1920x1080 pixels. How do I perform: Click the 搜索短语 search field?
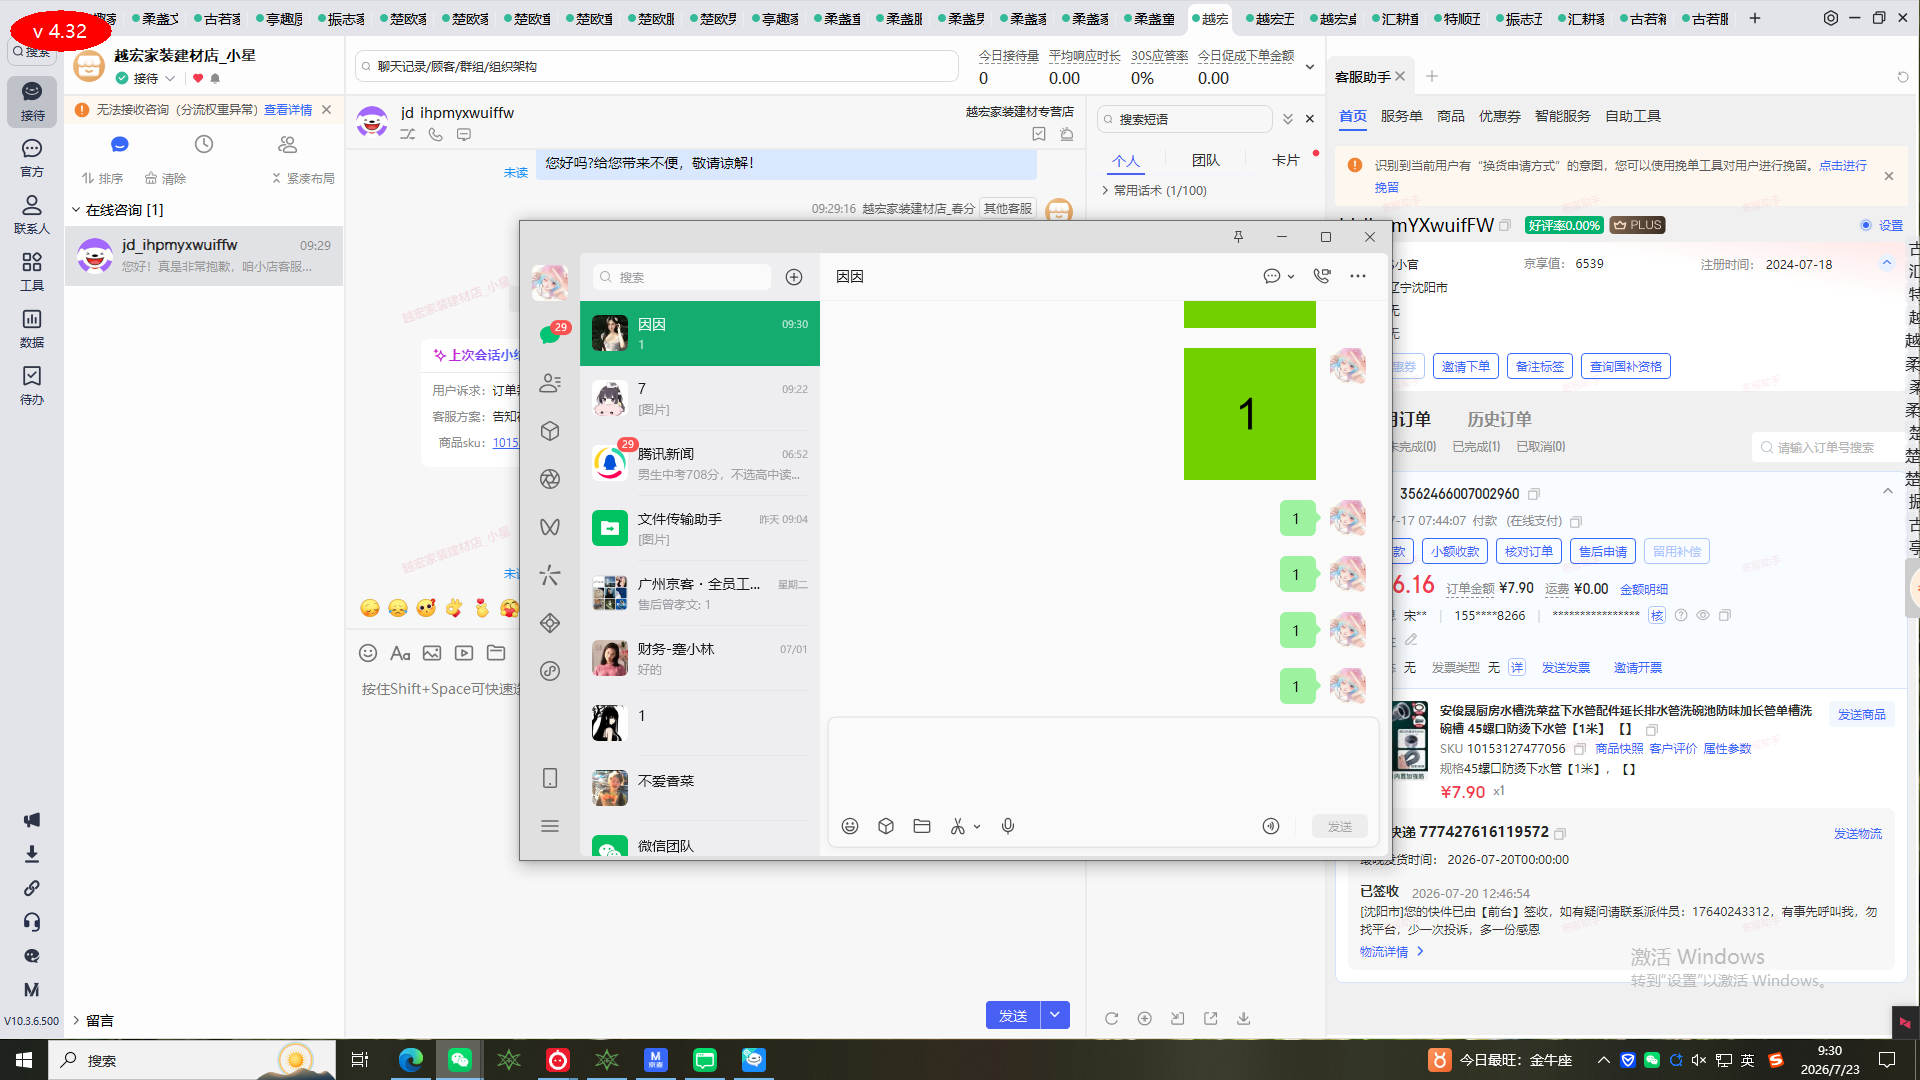tap(1185, 119)
